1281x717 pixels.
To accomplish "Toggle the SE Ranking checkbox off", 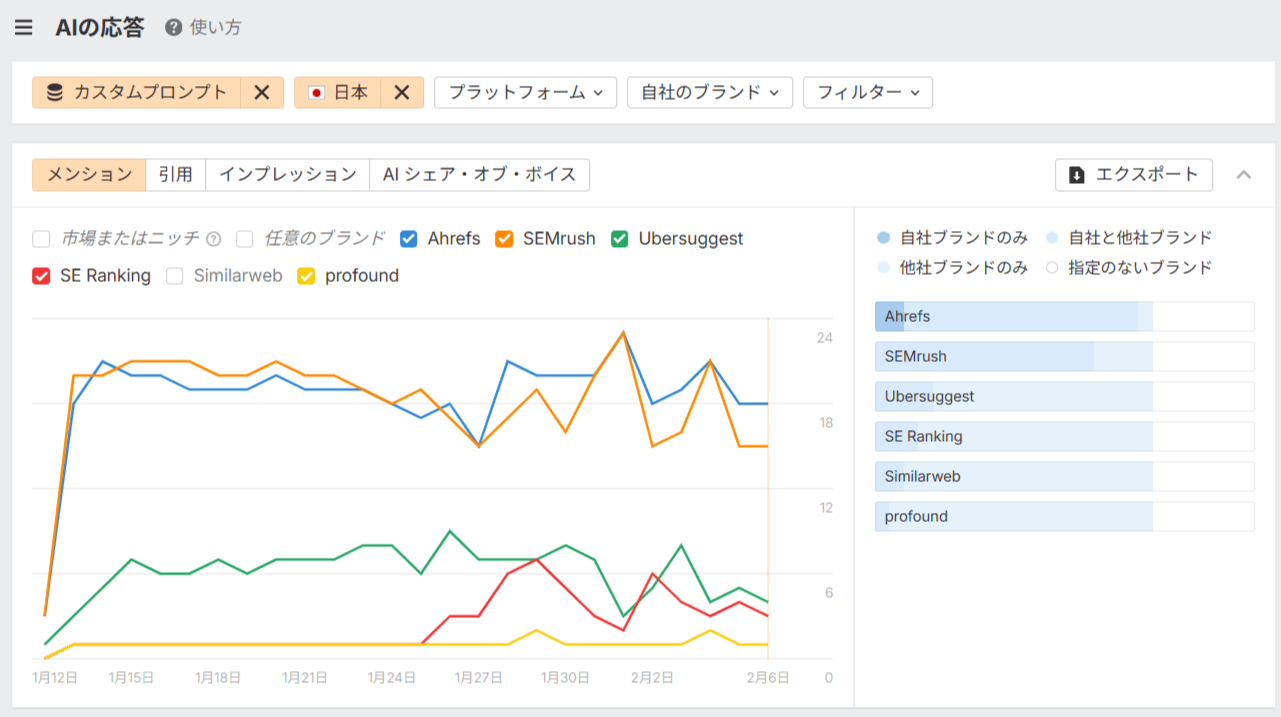I will tap(41, 276).
